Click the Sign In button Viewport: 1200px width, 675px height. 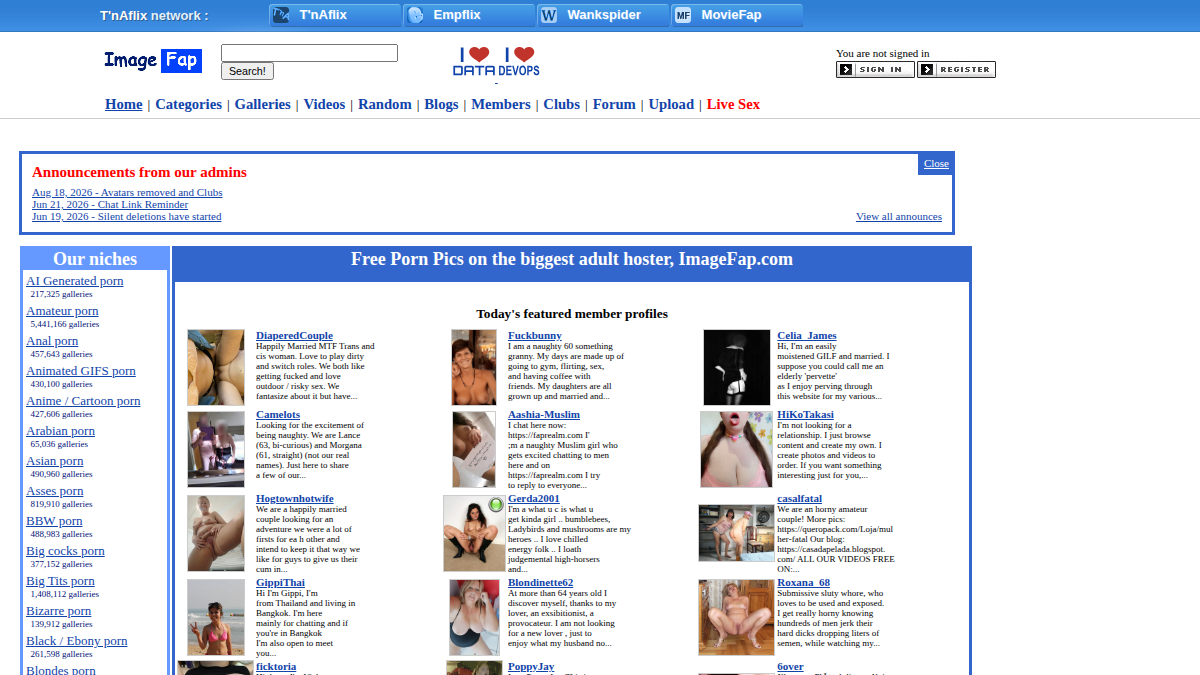pyautogui.click(x=875, y=70)
